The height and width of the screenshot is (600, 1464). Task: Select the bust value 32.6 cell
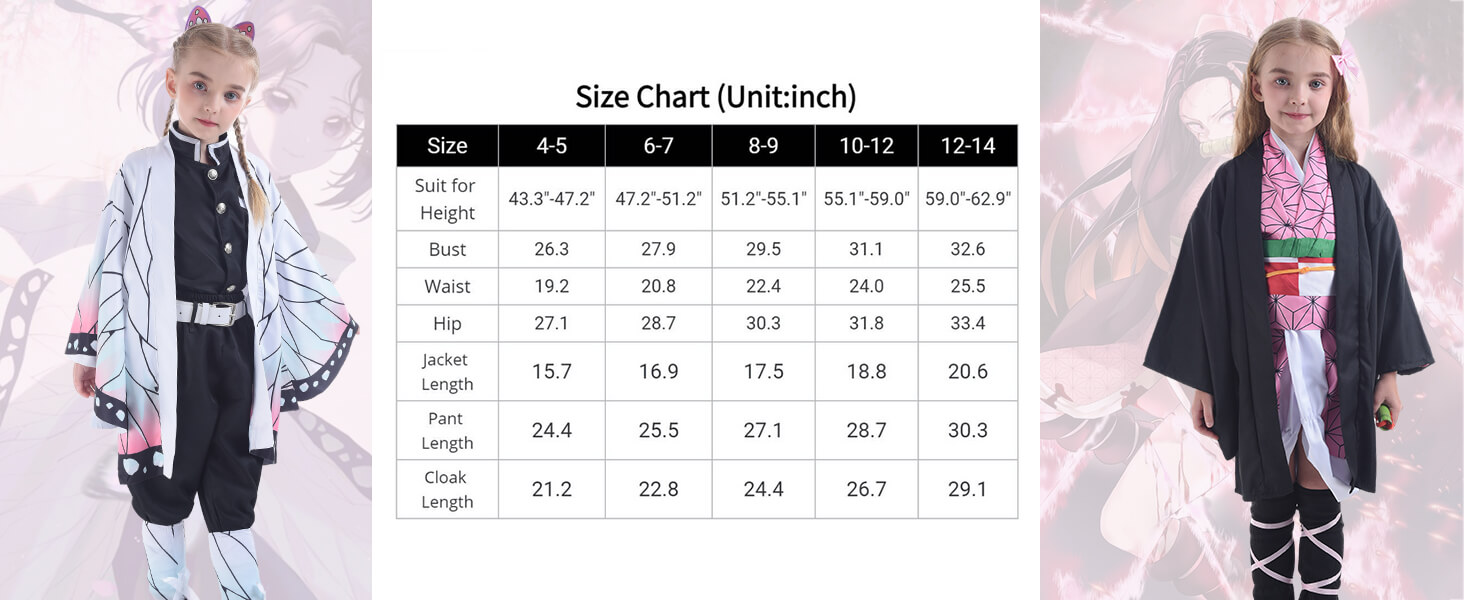[968, 249]
